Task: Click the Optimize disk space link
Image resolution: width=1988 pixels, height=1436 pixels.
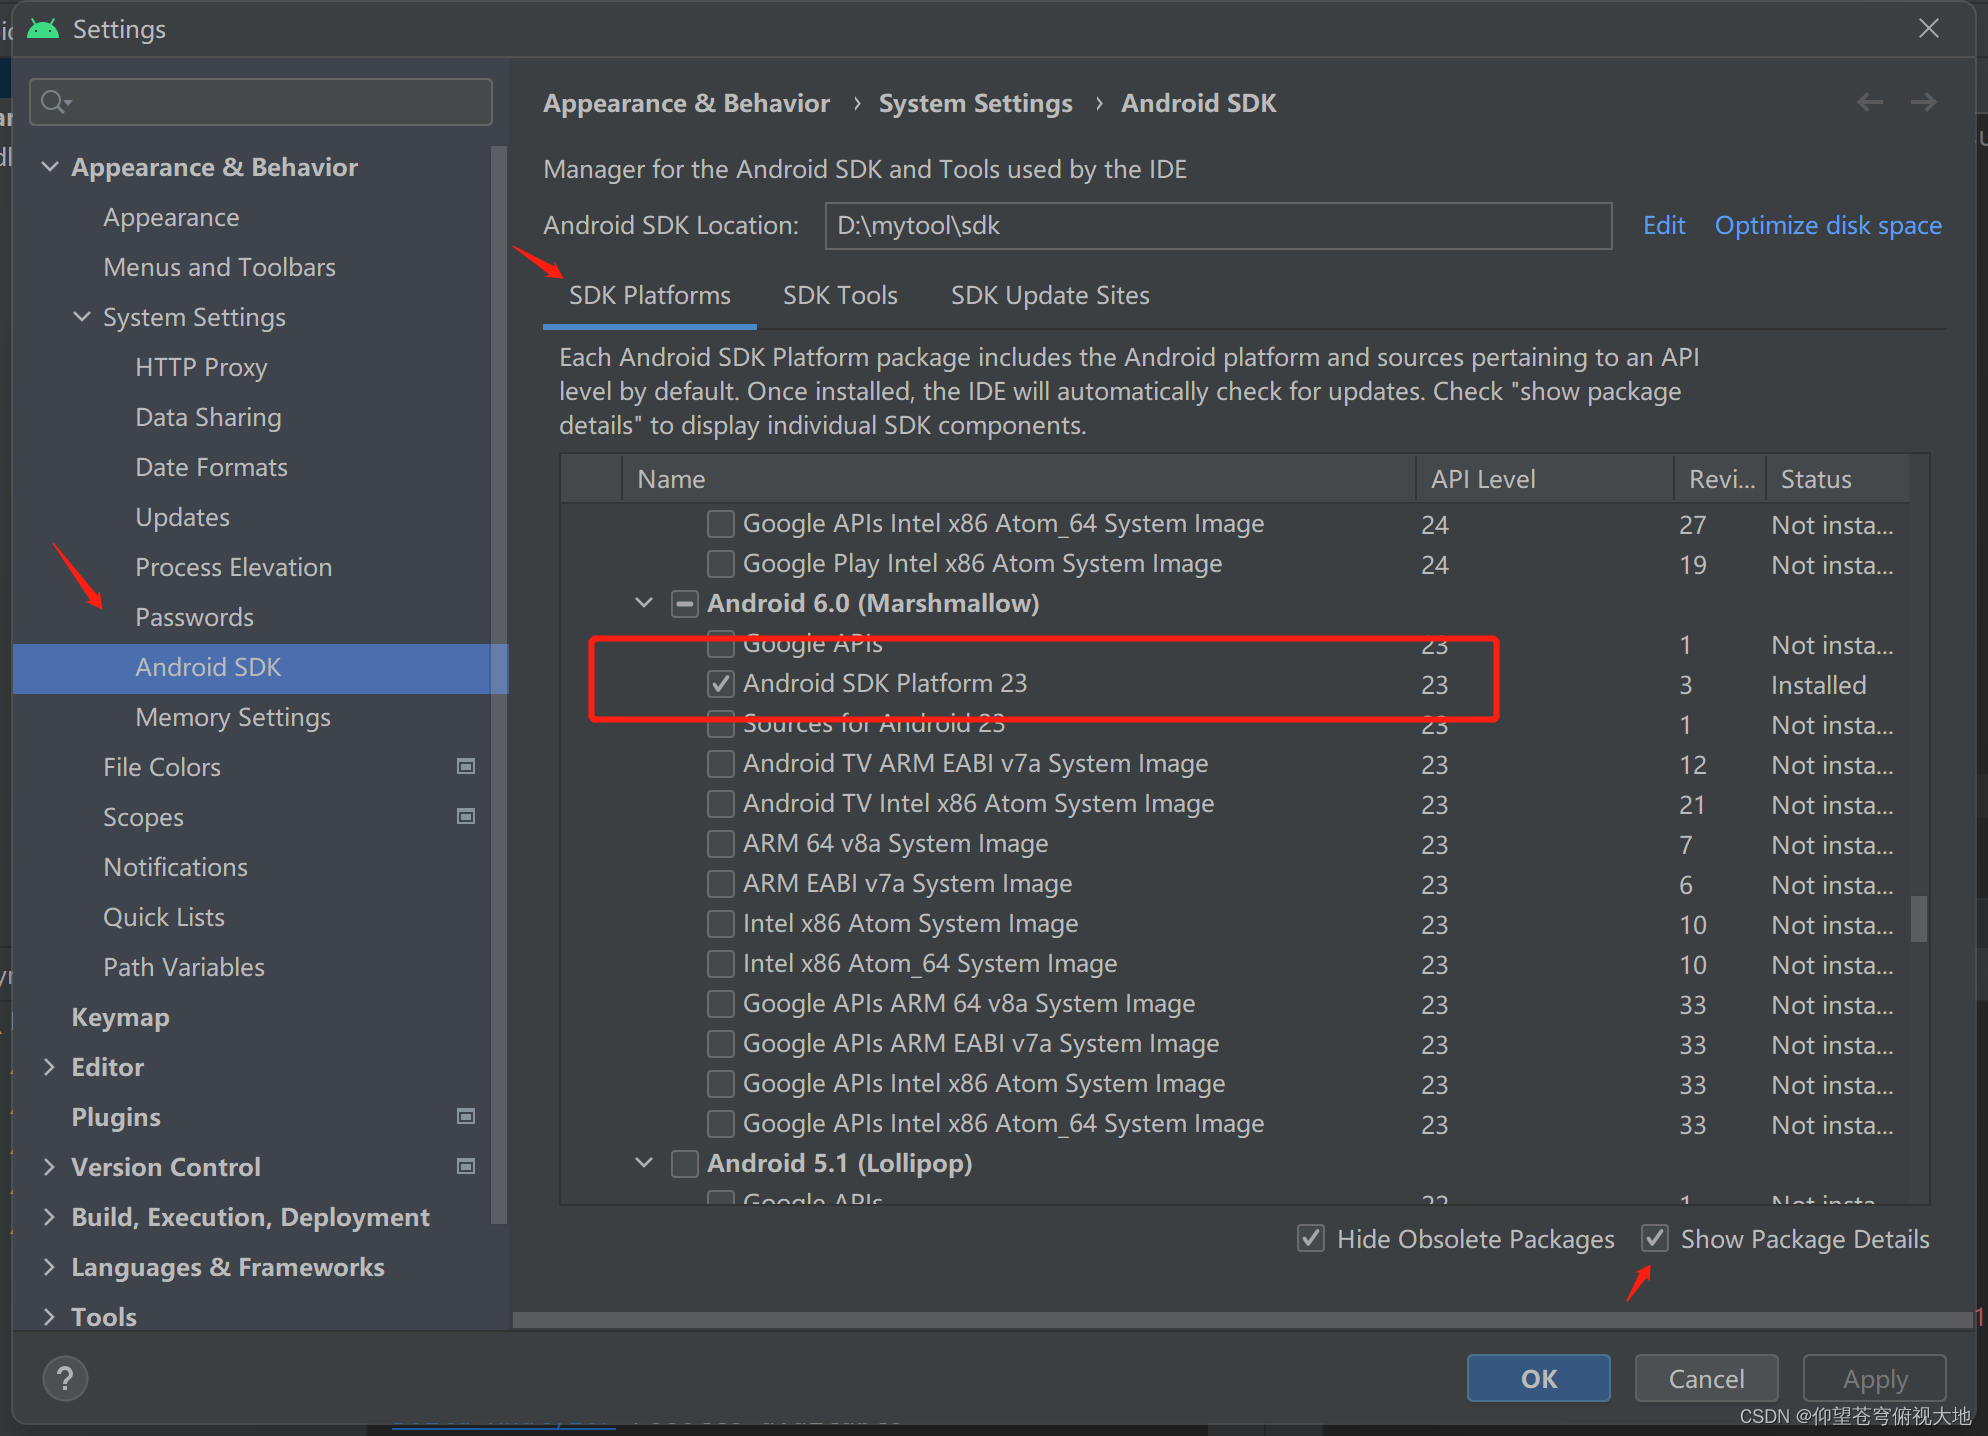Action: pyautogui.click(x=1828, y=225)
